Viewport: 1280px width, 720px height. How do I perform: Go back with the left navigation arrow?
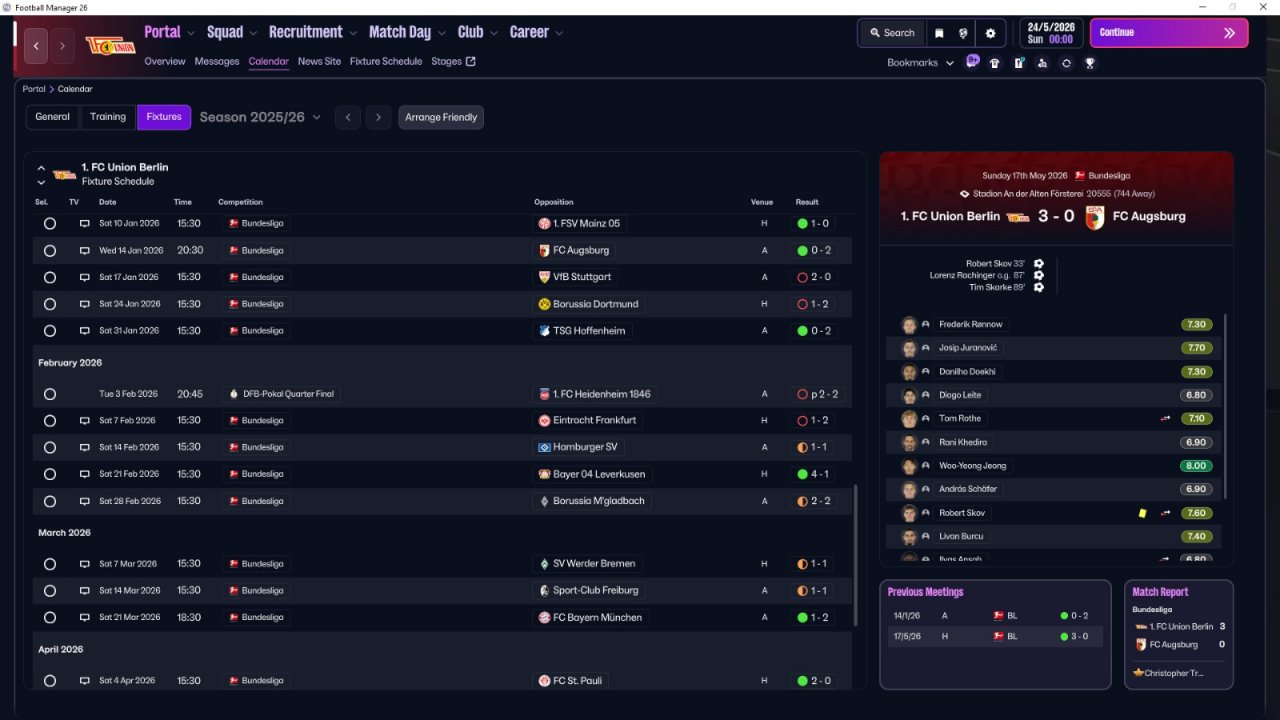(37, 46)
